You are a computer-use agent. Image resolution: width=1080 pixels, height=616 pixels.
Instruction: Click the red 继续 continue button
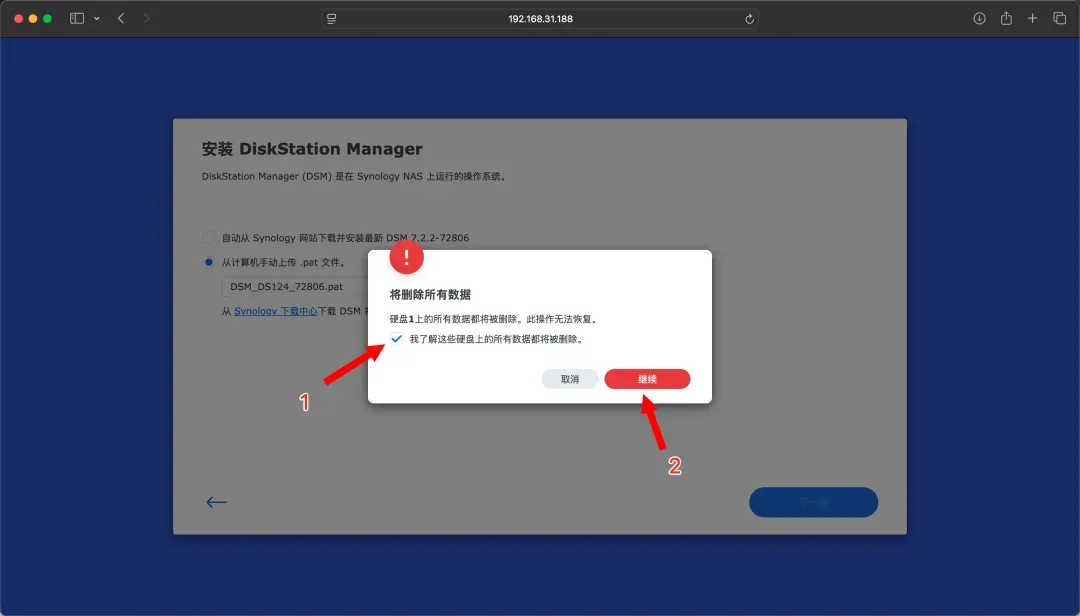pos(647,379)
